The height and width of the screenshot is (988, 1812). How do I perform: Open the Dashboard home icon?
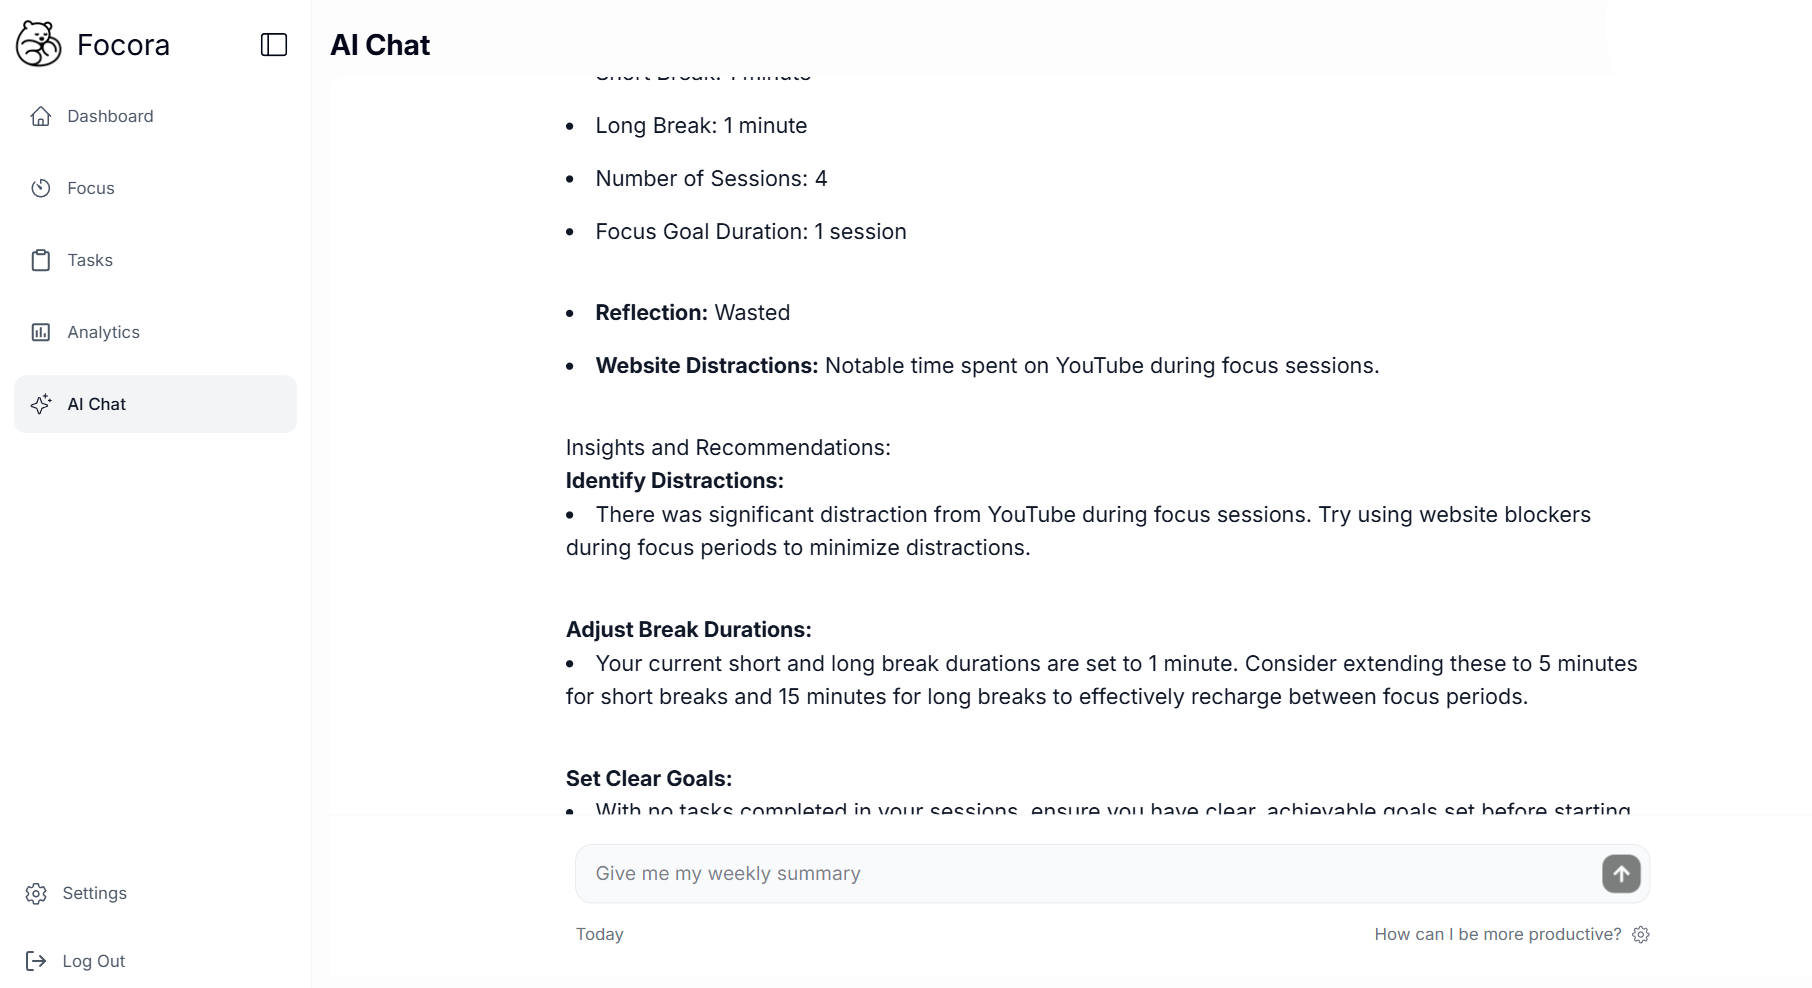[41, 116]
